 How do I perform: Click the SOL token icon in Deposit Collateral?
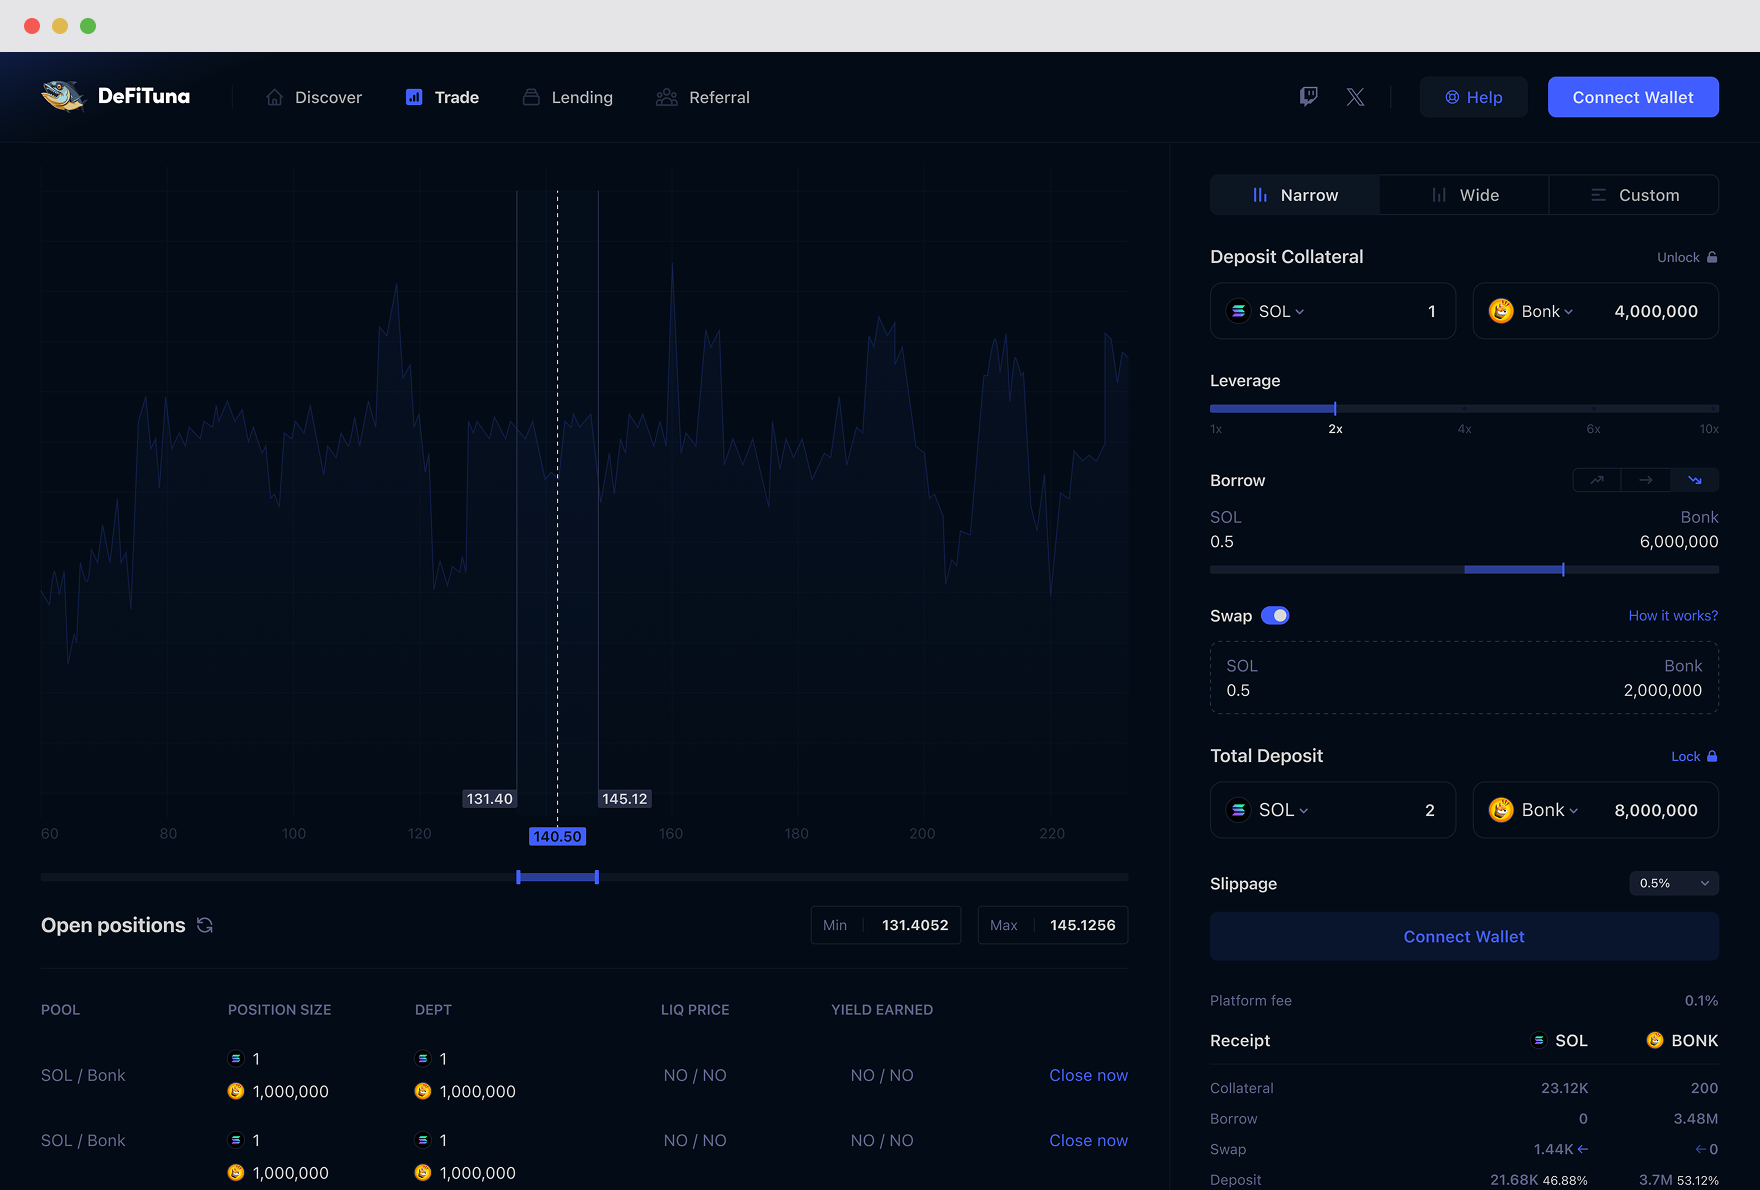[1239, 311]
